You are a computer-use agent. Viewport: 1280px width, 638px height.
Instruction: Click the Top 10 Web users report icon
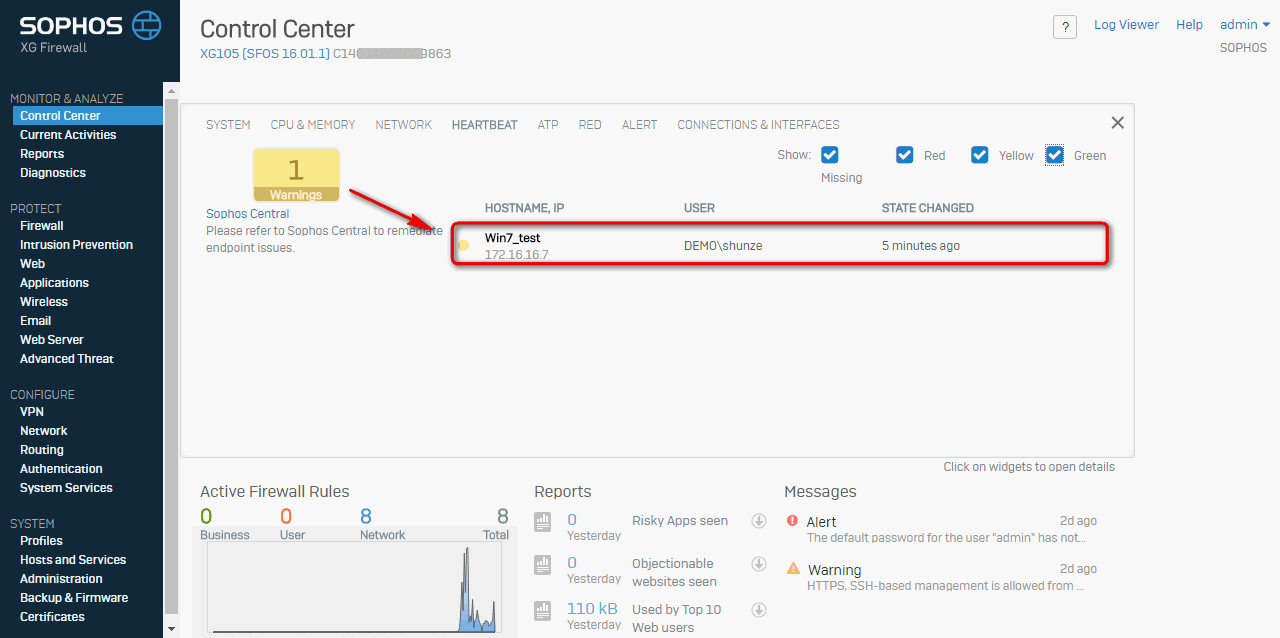(x=543, y=610)
